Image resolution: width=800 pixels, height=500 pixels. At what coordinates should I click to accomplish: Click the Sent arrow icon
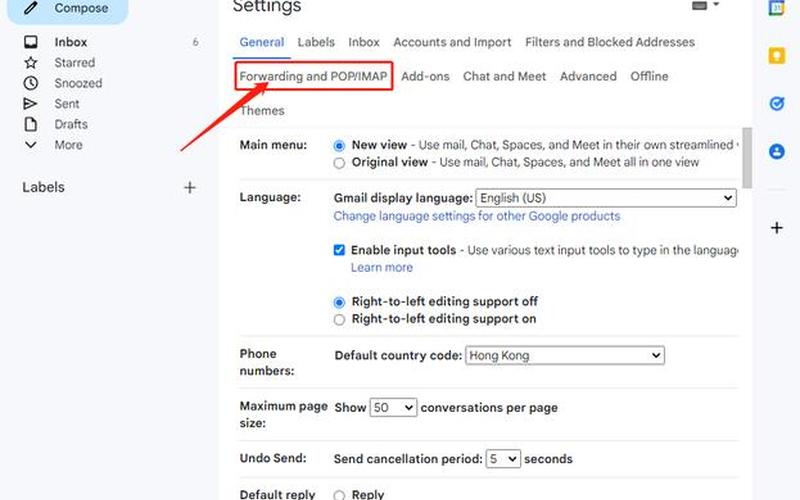[31, 104]
